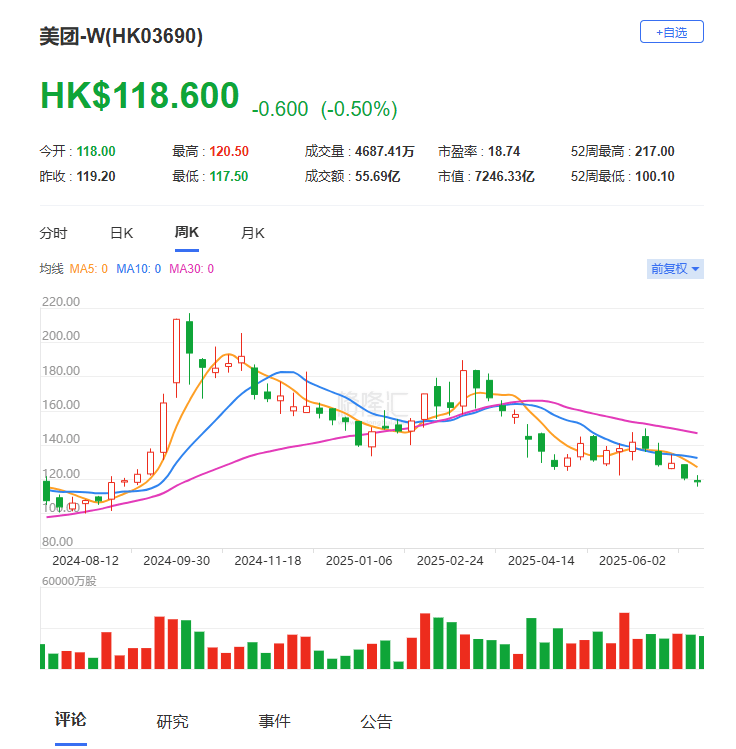Click the 200.00 price axis label
This screenshot has height=749, width=736.
61,336
